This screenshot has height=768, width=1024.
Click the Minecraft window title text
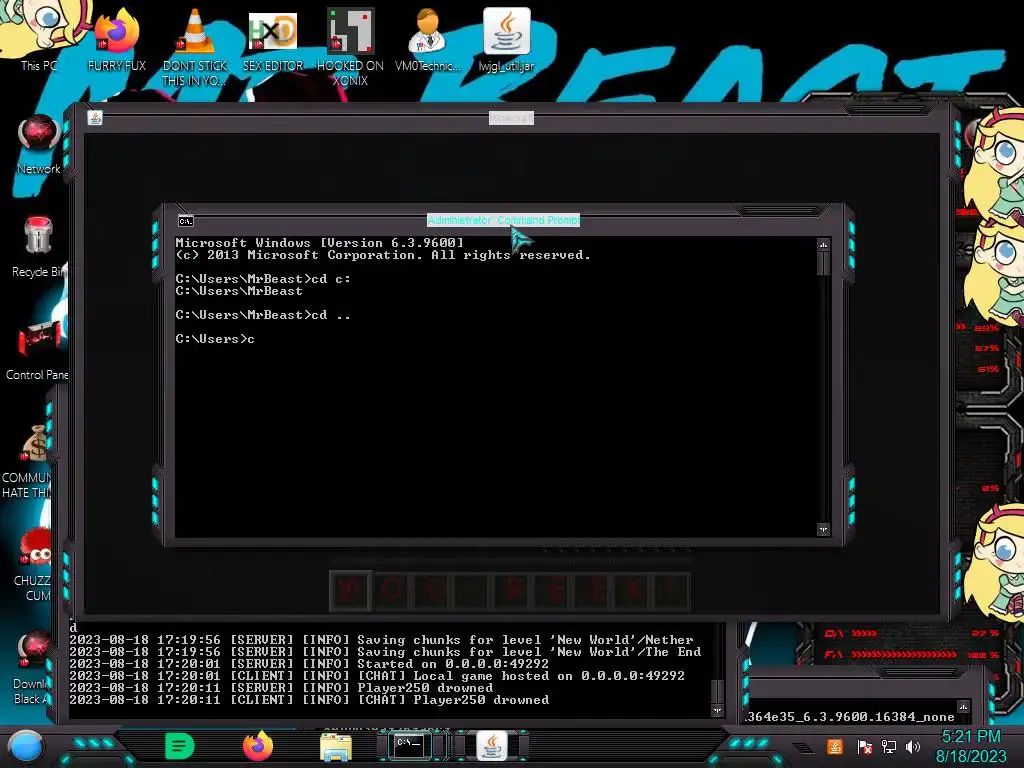[511, 118]
